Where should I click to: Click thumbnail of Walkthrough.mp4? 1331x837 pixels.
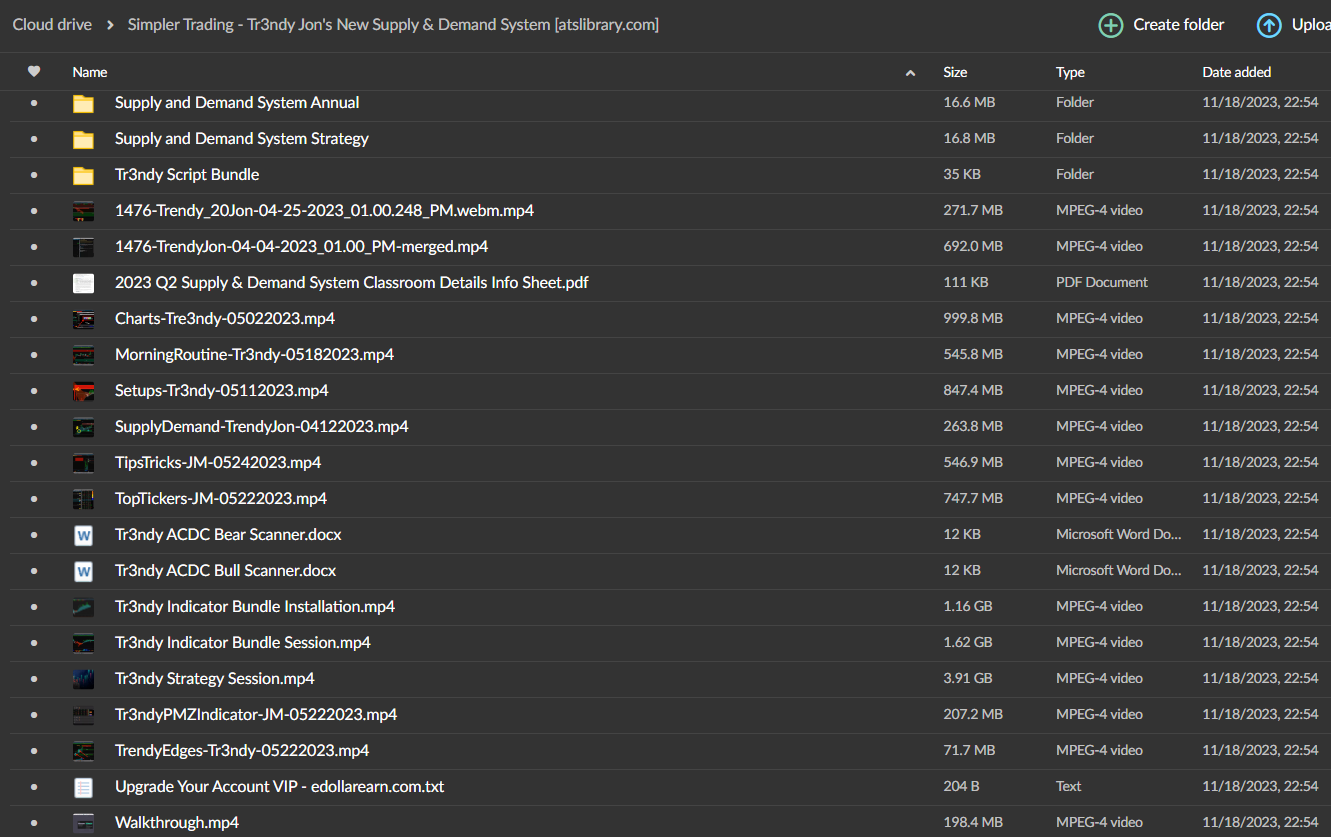tap(83, 823)
